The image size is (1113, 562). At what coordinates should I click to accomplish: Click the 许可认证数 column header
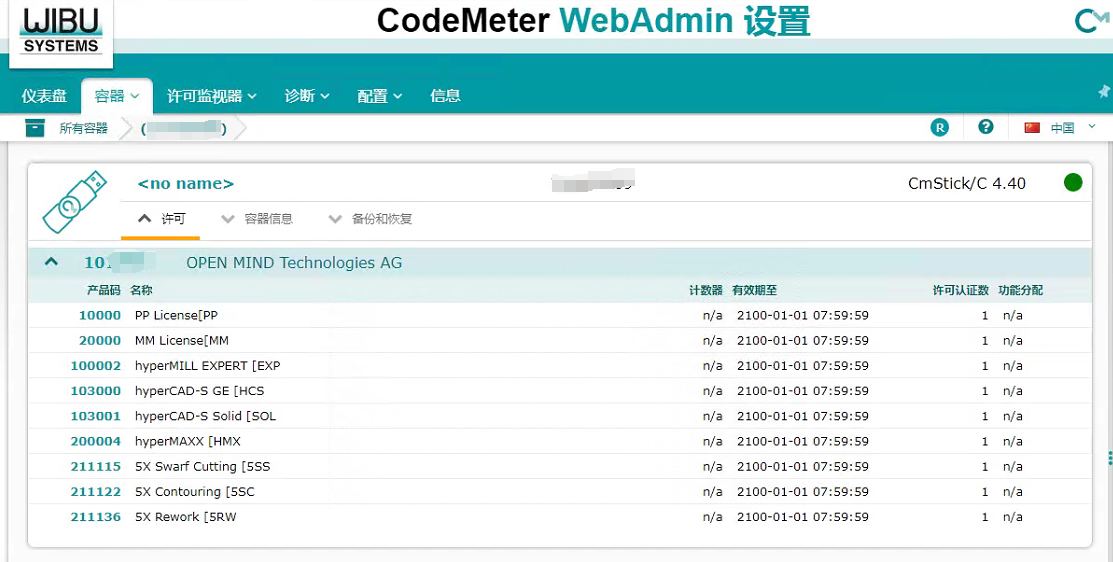click(x=960, y=290)
